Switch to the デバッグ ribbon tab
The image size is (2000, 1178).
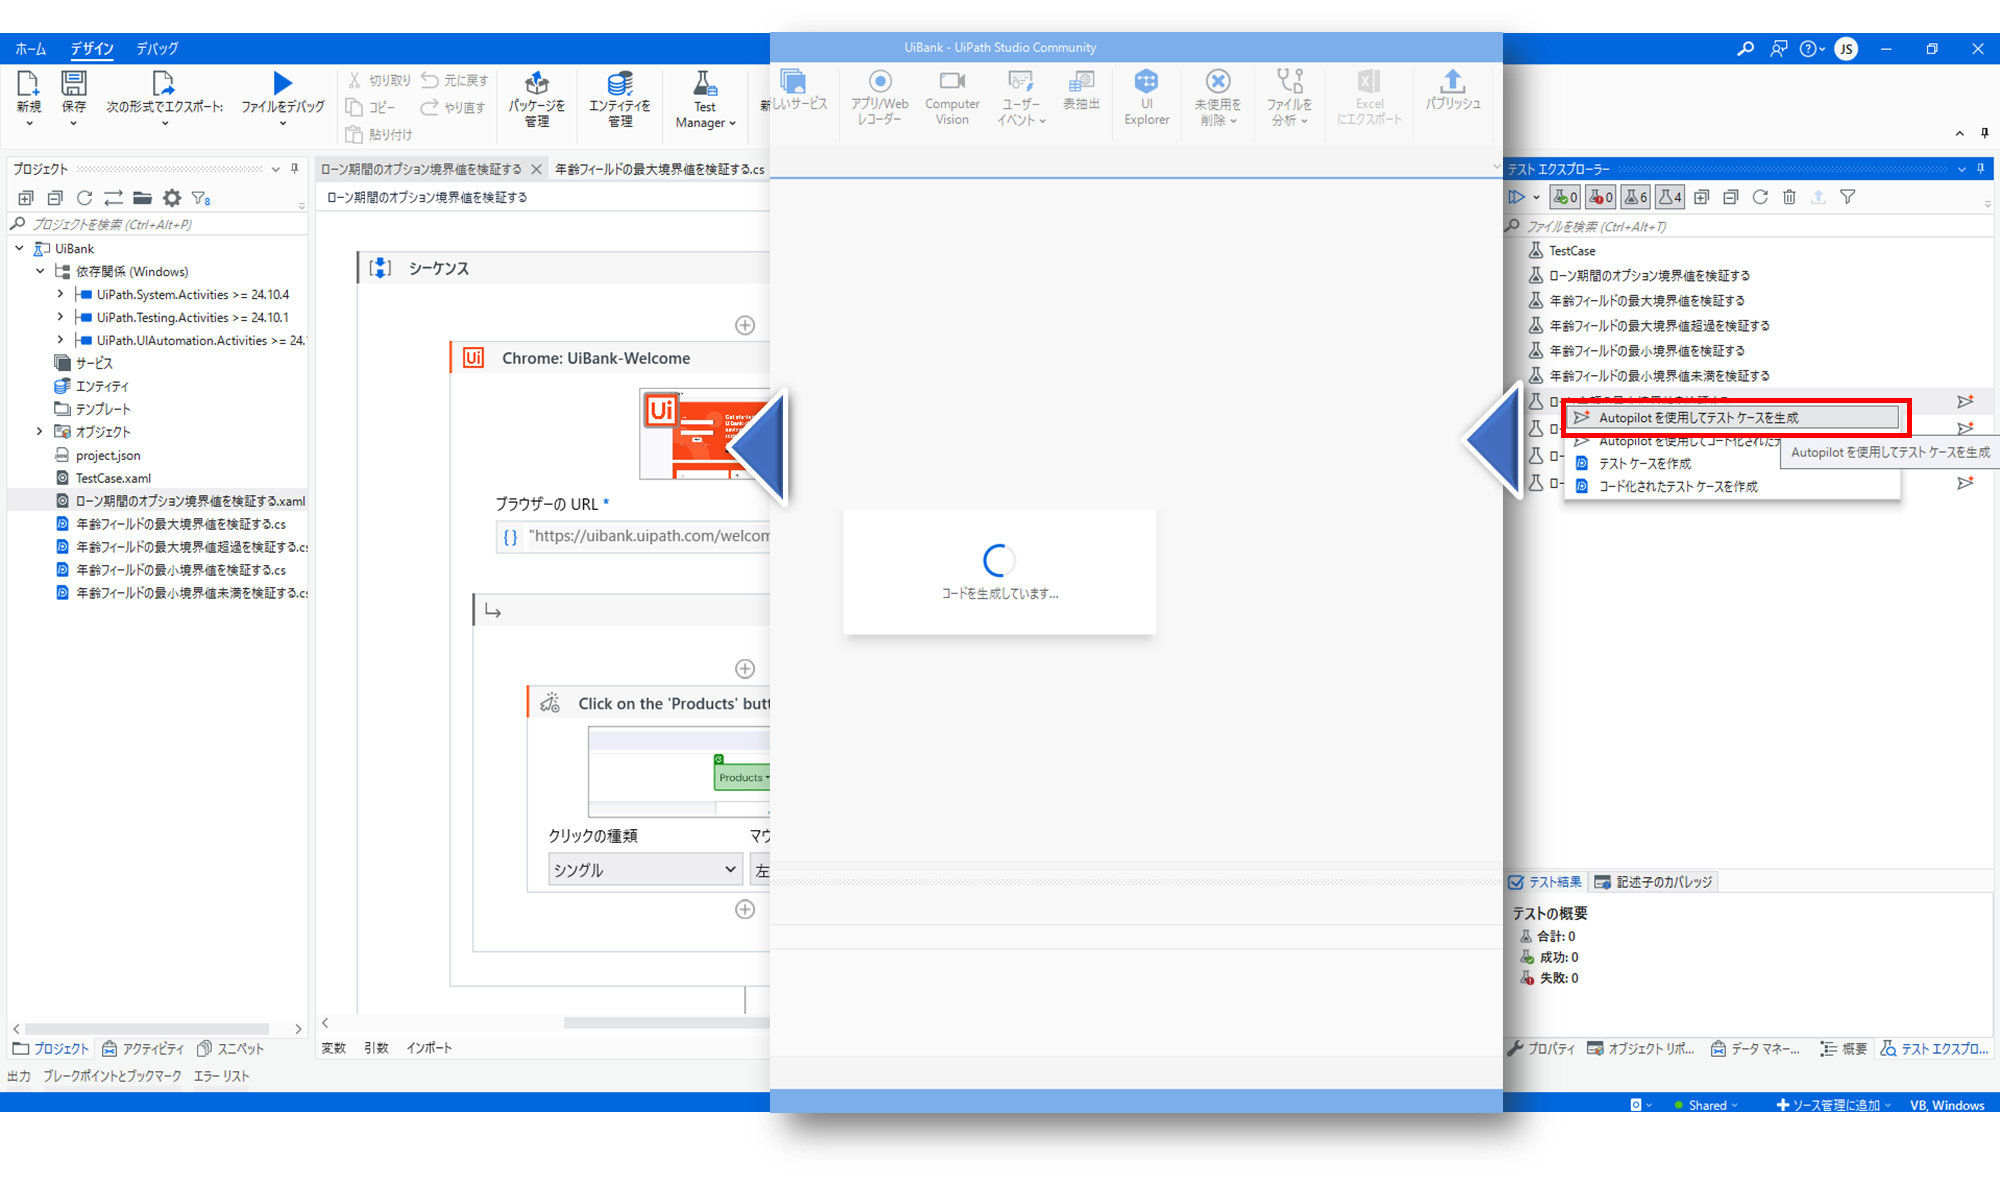(x=157, y=48)
